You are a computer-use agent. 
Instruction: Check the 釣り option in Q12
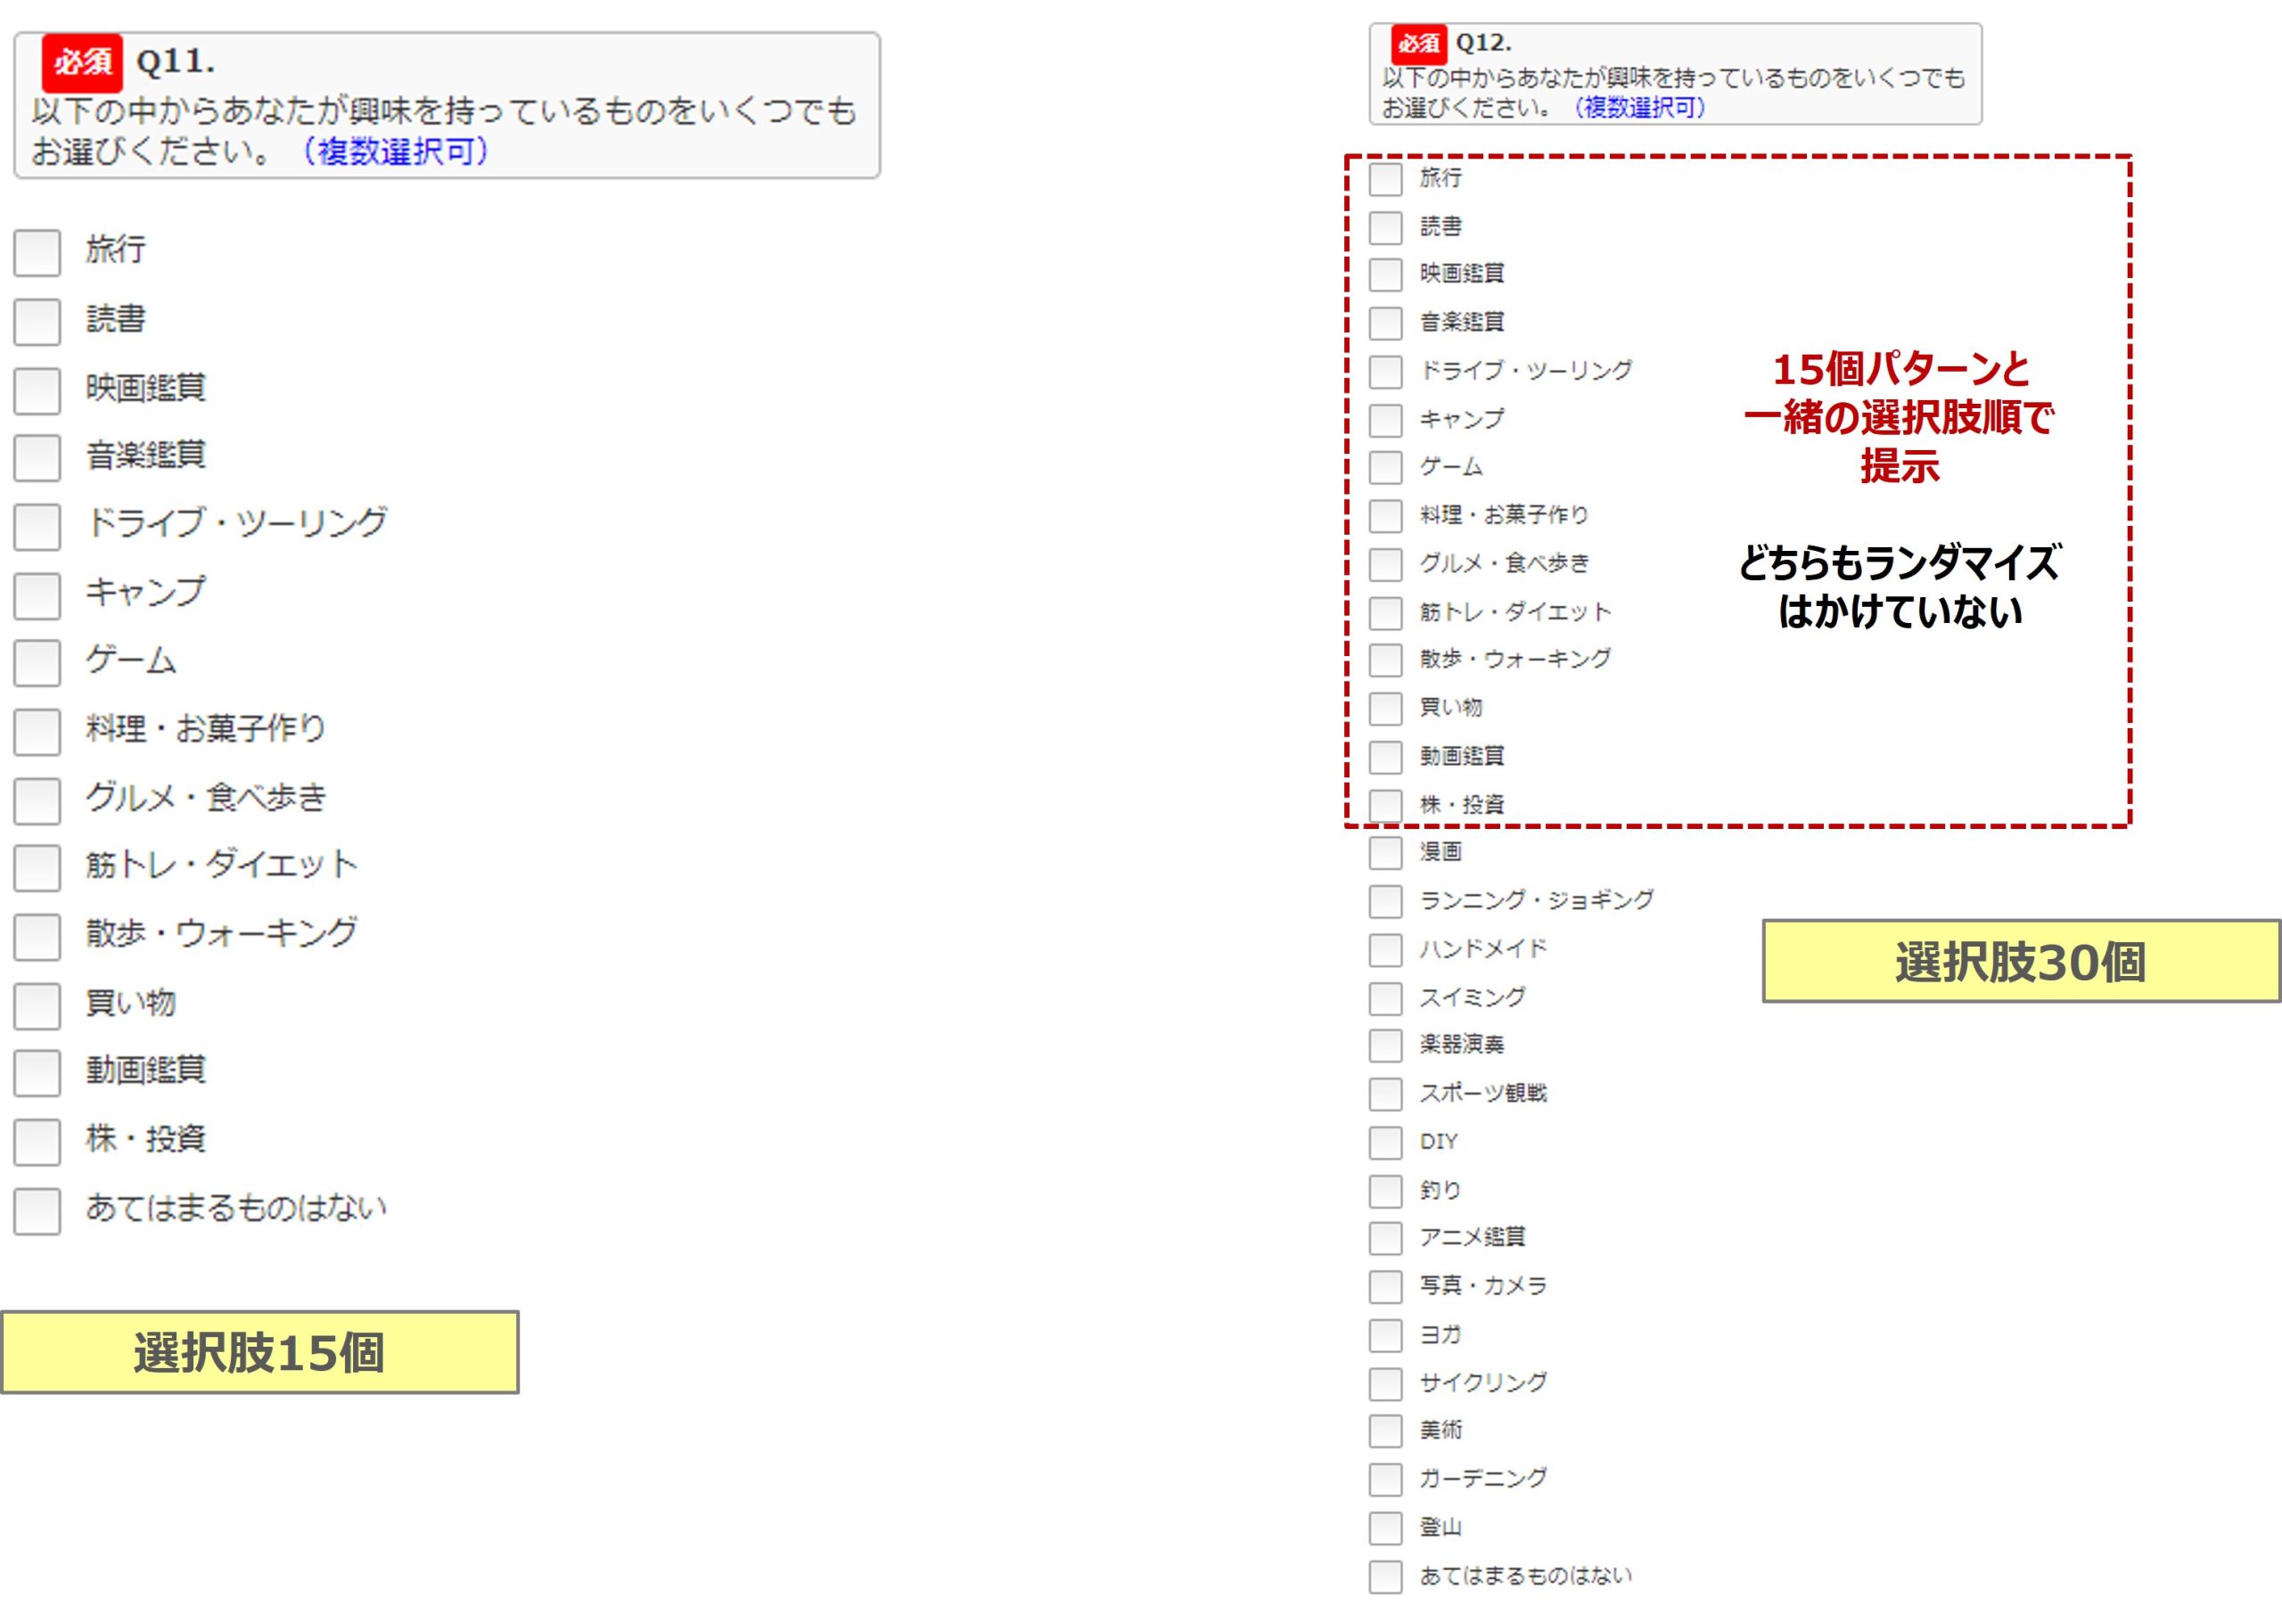click(1385, 1191)
